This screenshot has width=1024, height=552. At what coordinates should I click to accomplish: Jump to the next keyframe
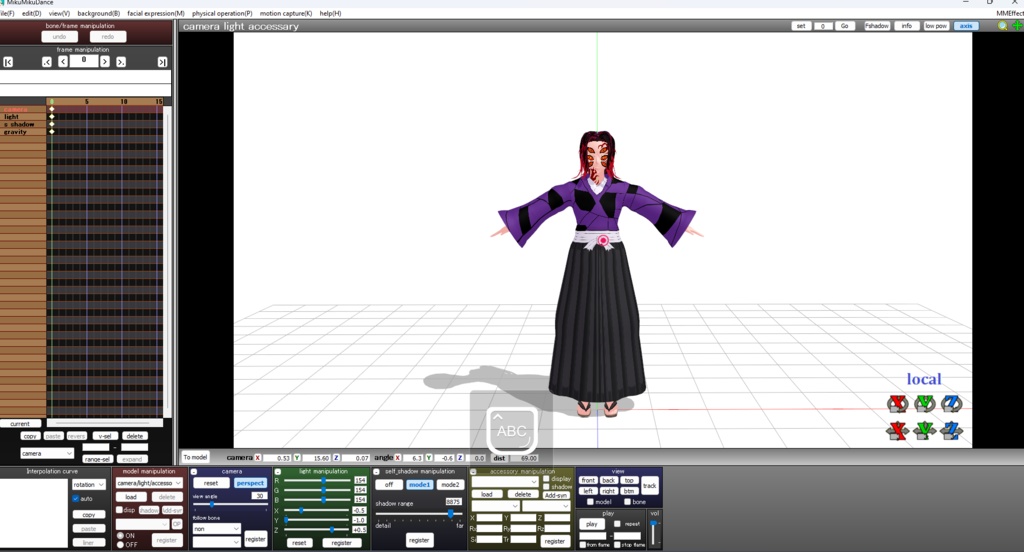click(x=121, y=62)
